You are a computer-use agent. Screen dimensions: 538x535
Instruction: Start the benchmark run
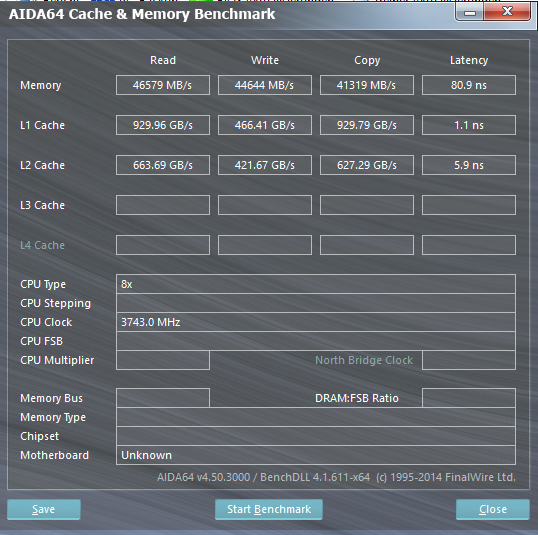click(x=269, y=509)
